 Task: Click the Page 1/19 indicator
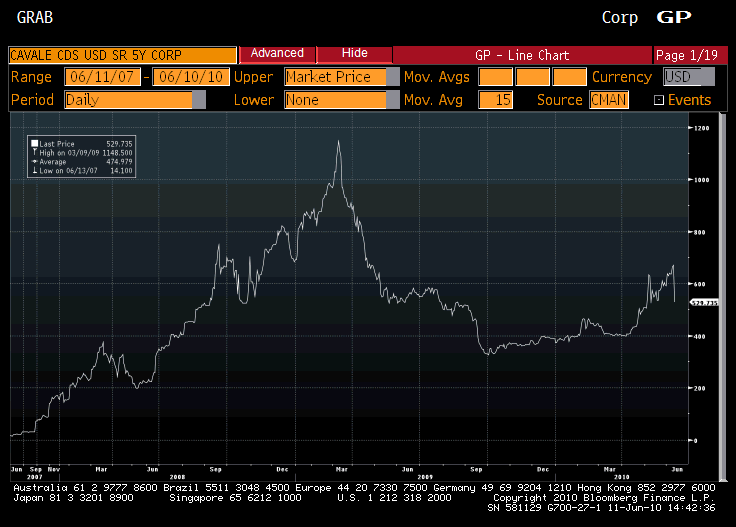click(x=687, y=55)
